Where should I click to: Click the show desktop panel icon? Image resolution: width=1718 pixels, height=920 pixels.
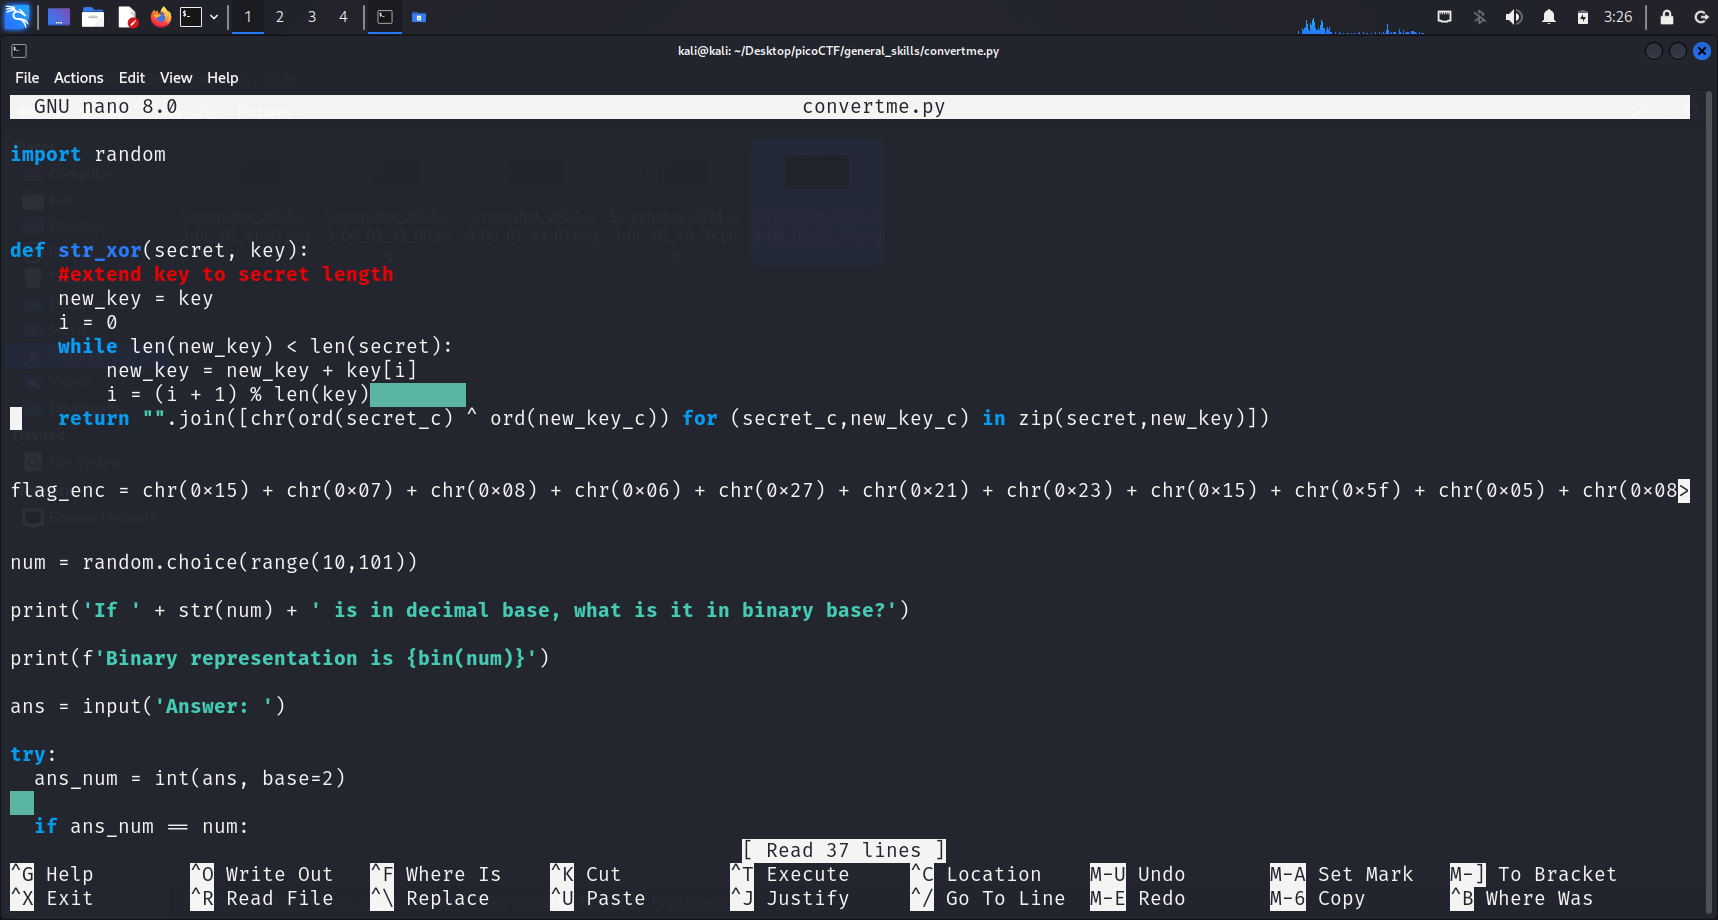(x=59, y=17)
